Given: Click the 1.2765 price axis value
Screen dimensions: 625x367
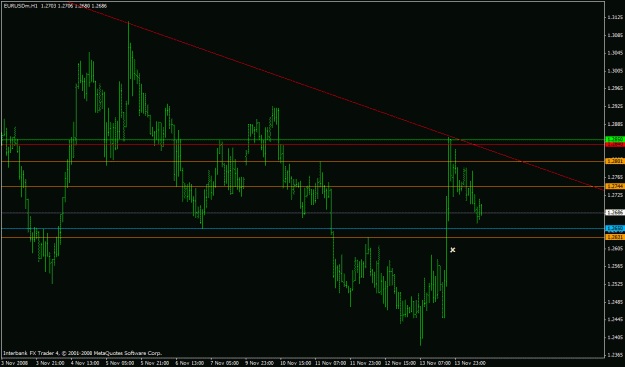Looking at the screenshot, I should pos(614,177).
